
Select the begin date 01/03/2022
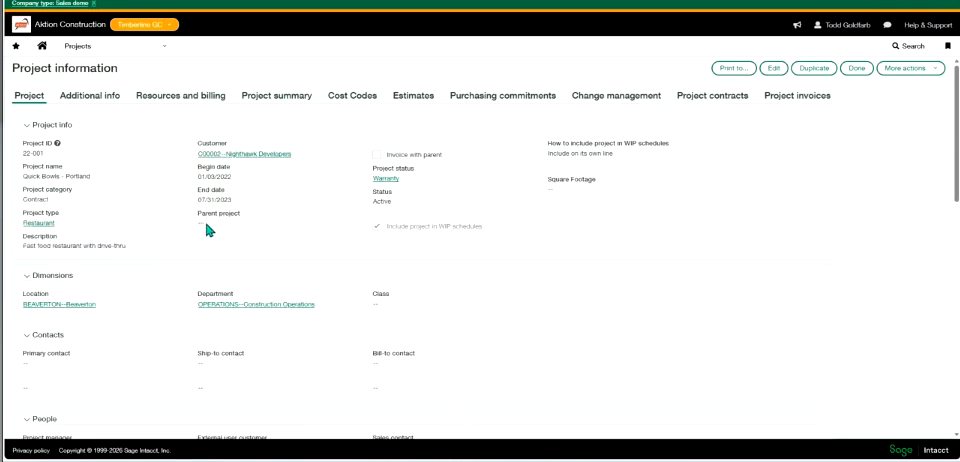point(214,177)
